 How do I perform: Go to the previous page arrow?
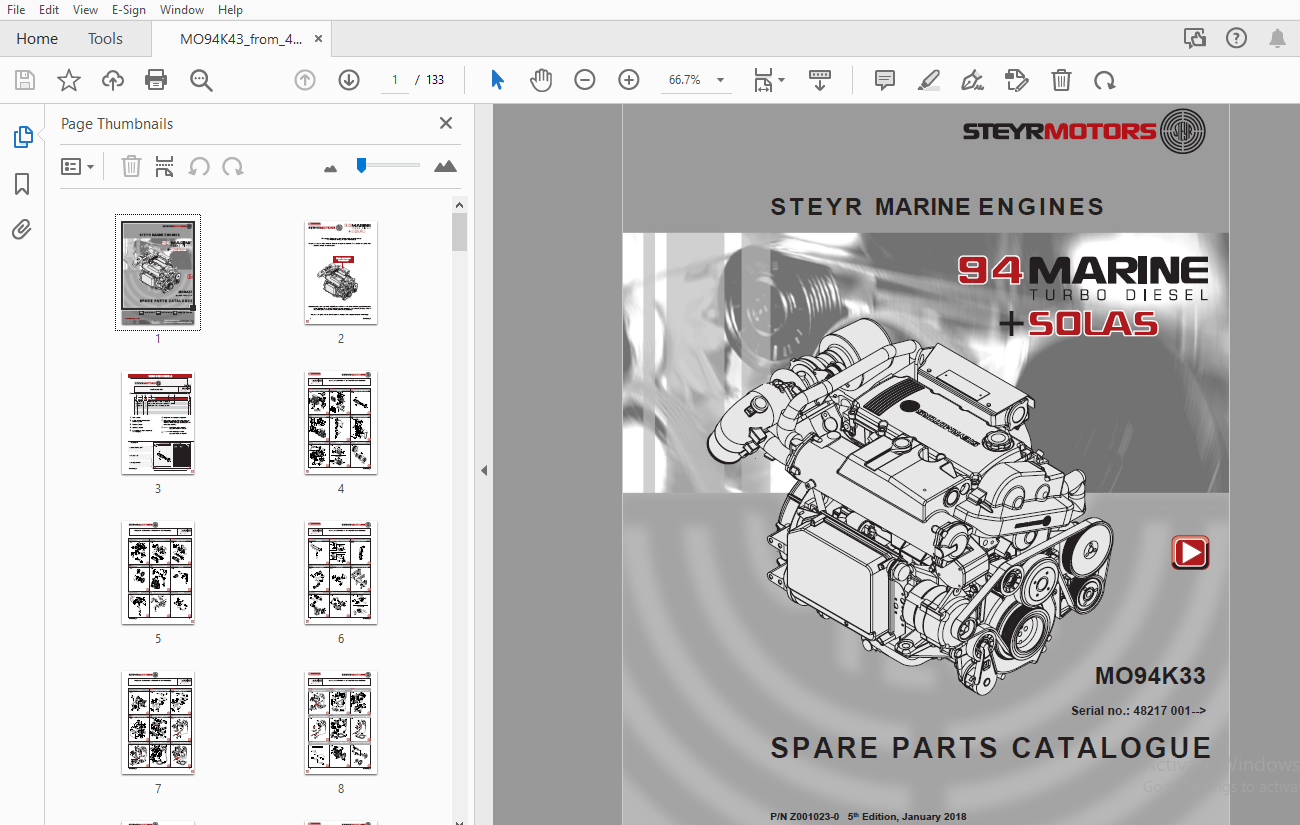pos(305,80)
